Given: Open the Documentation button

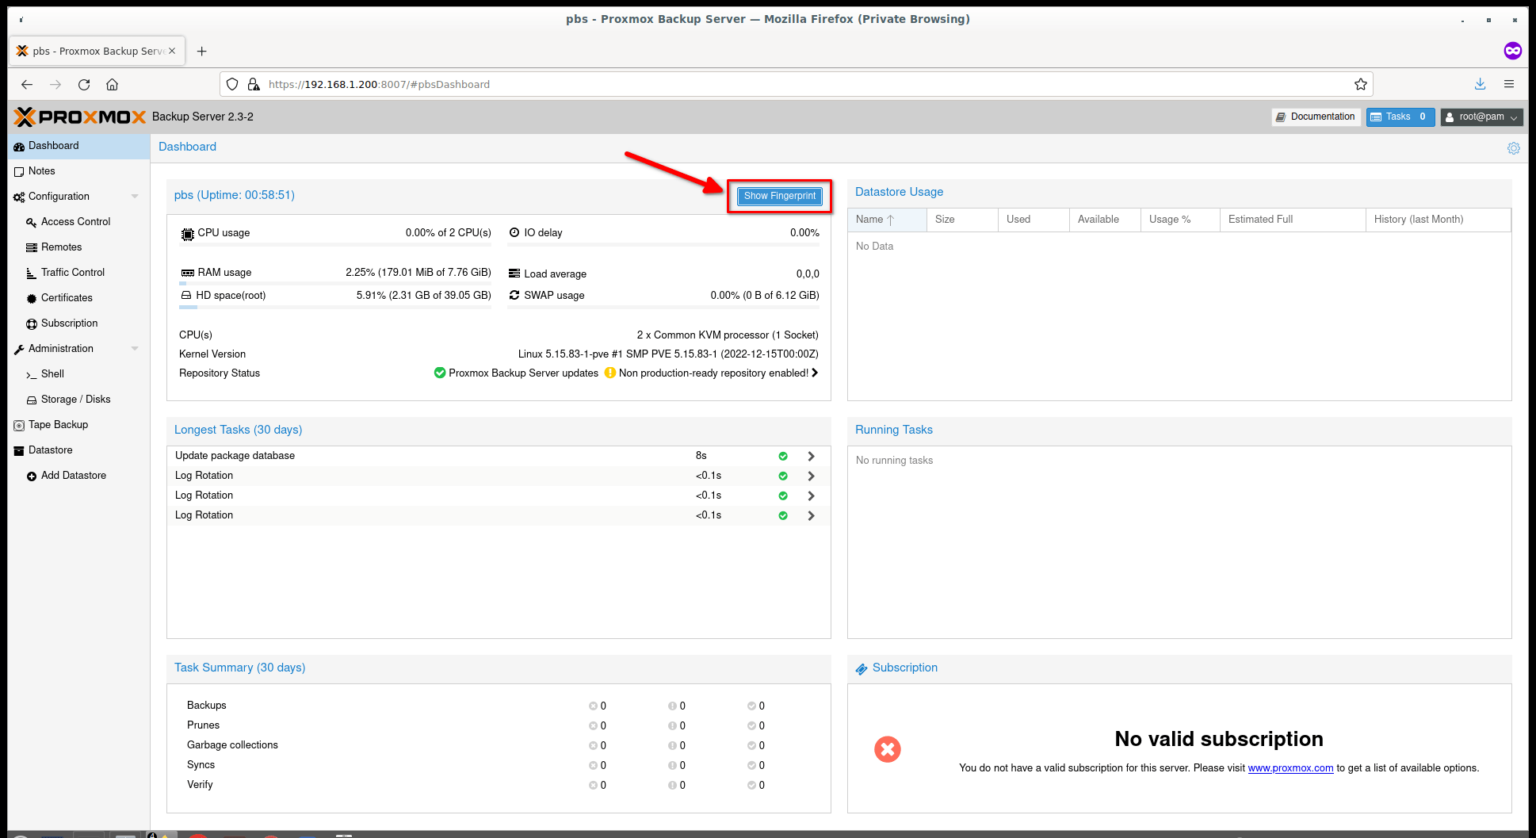Looking at the screenshot, I should click(1315, 117).
